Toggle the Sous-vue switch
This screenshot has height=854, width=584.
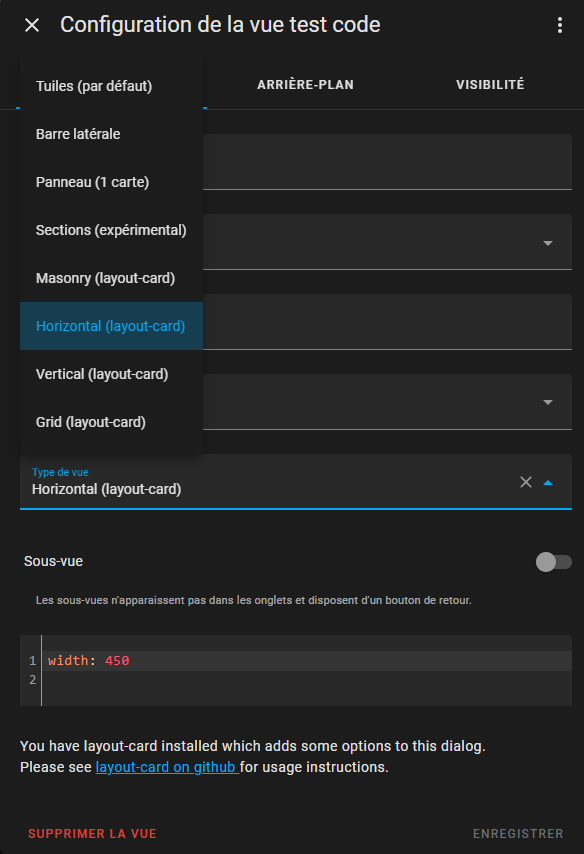point(553,562)
